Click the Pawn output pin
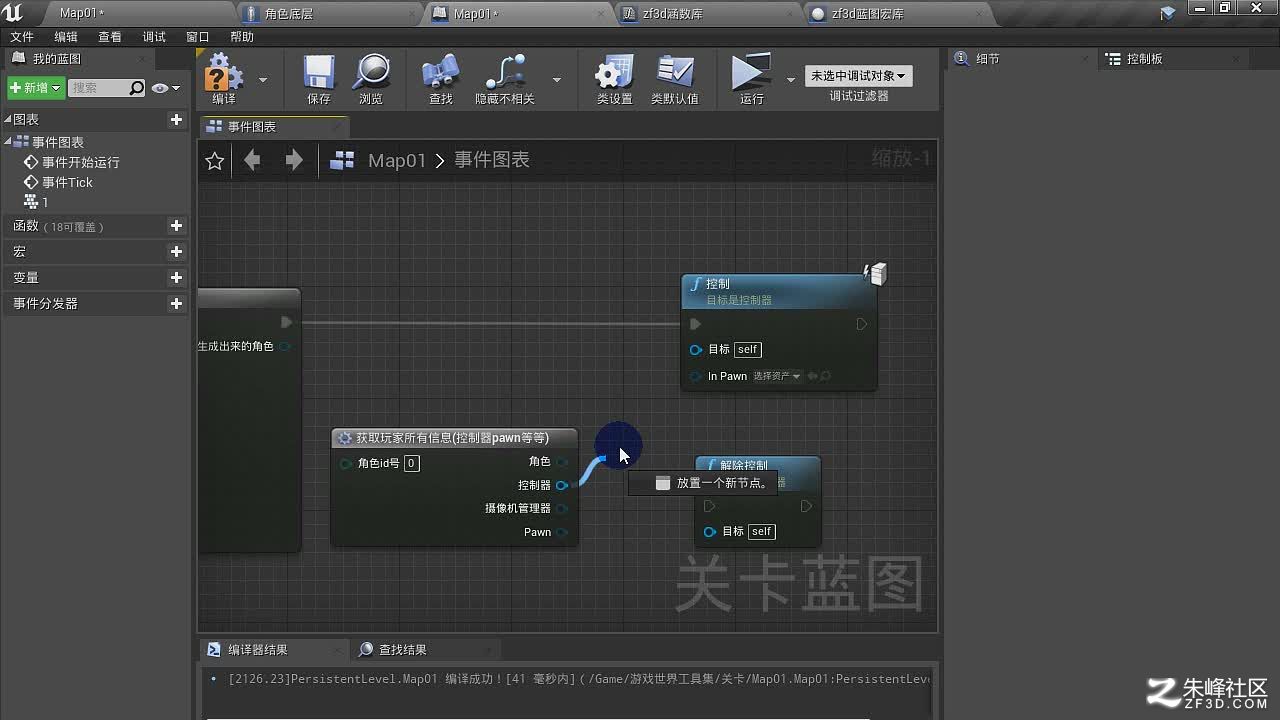Screen dimensions: 1280x720 tap(562, 532)
